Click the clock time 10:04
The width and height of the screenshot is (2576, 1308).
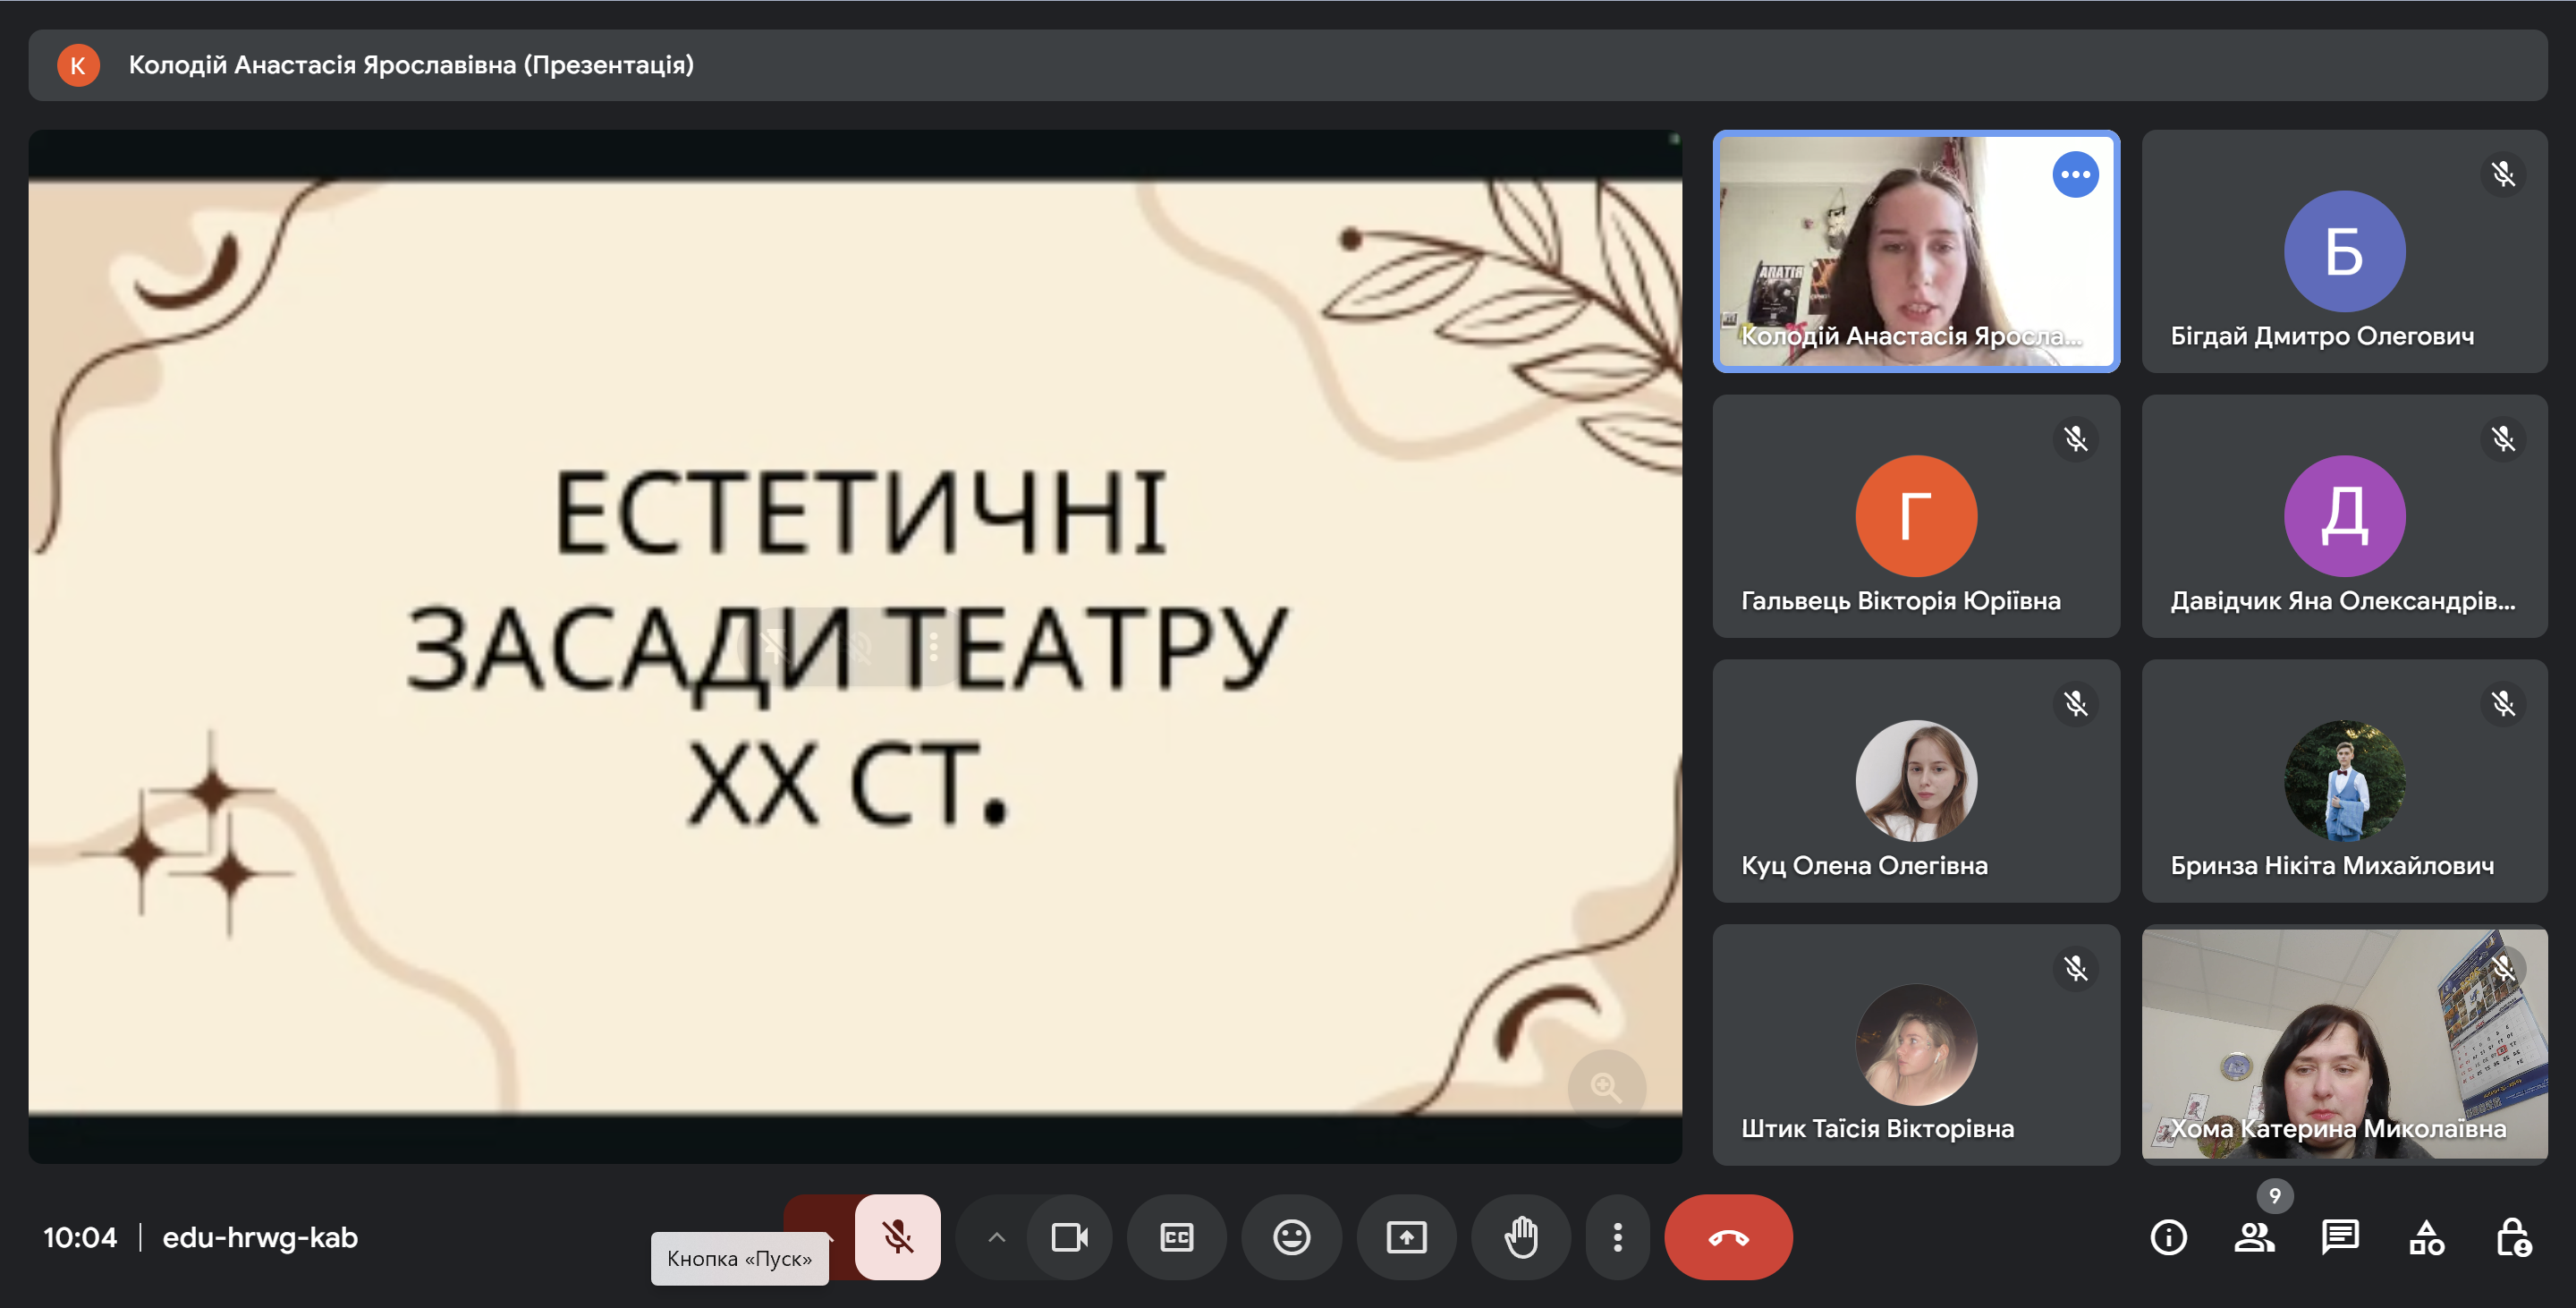pyautogui.click(x=80, y=1237)
